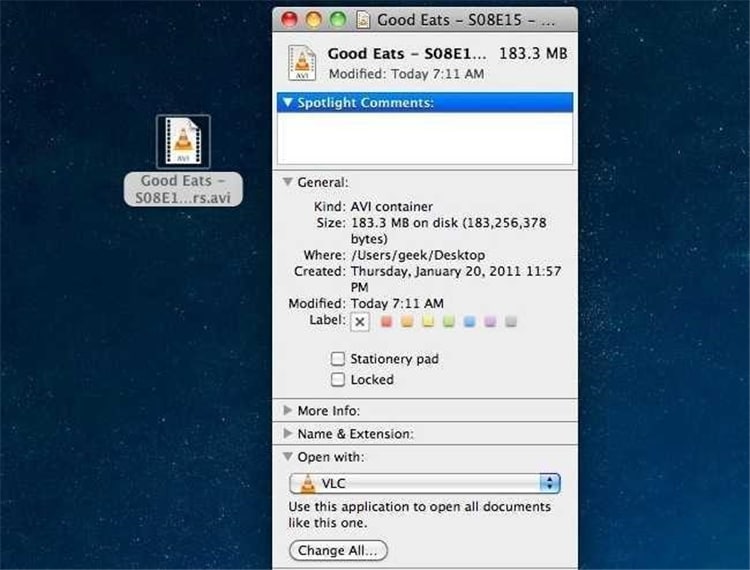Click the VLC cone icon in Open with popup
The width and height of the screenshot is (750, 570).
[x=308, y=483]
